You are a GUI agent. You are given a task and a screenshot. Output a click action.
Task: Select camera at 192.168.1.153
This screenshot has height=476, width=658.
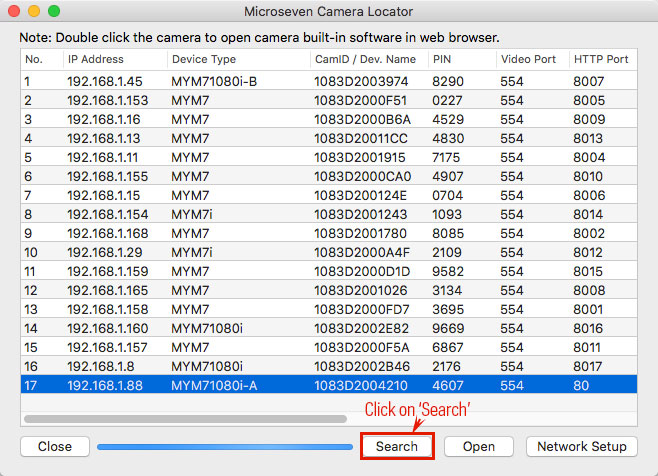coord(329,100)
